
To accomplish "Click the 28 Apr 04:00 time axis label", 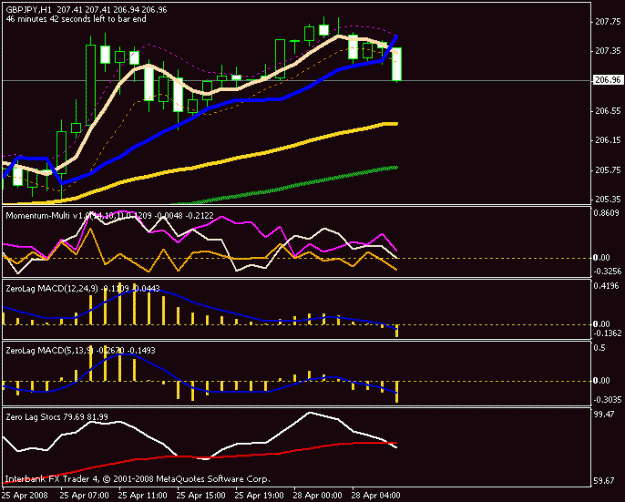I will click(375, 496).
